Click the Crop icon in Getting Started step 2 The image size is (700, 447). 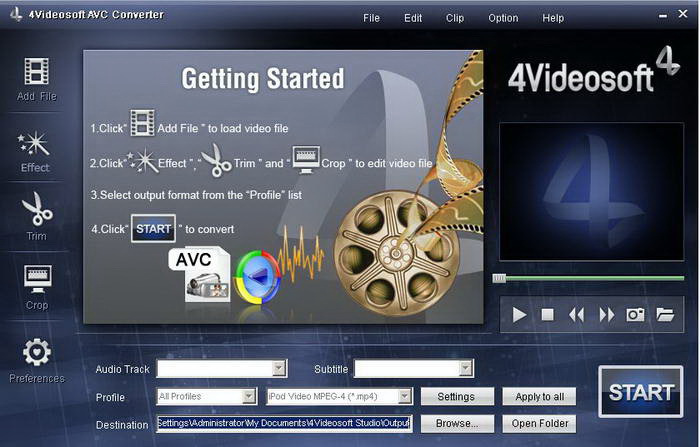coord(306,159)
